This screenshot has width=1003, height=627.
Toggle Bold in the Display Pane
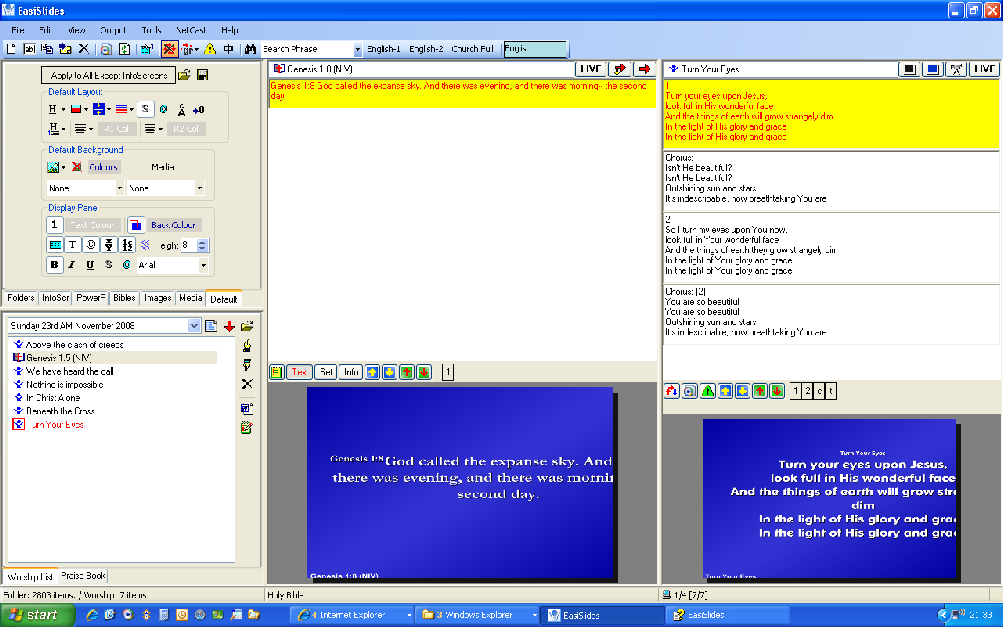[55, 265]
